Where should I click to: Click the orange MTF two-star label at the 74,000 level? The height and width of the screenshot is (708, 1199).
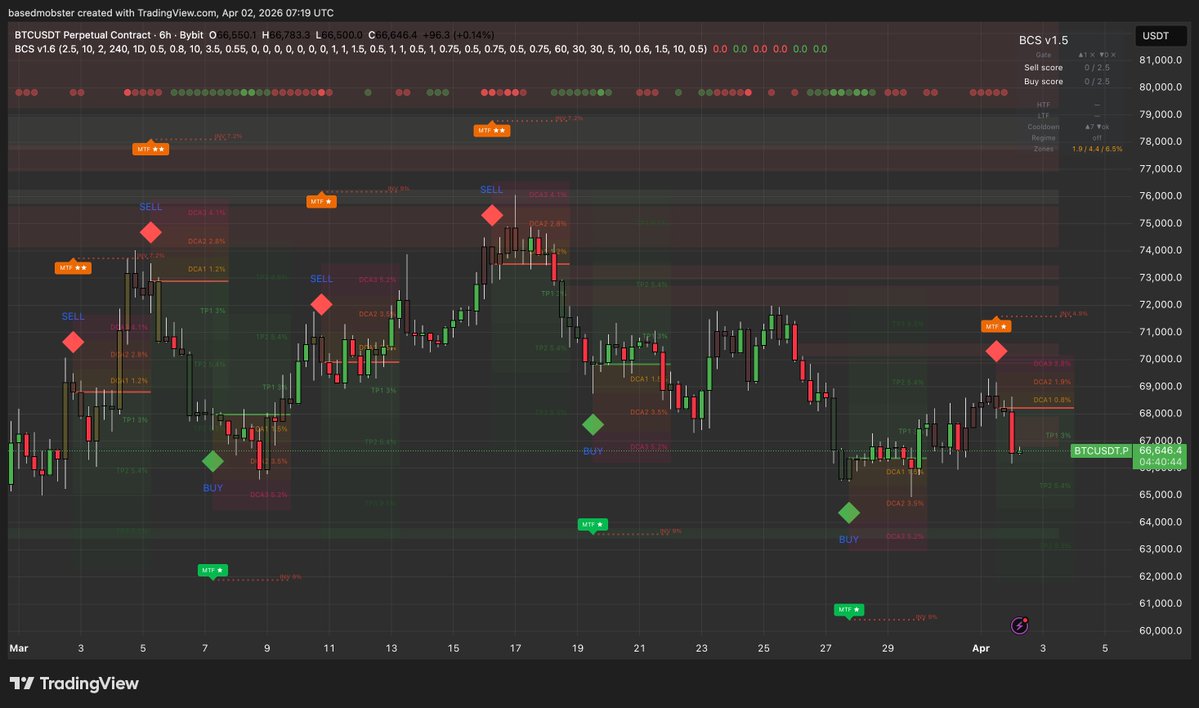point(73,268)
